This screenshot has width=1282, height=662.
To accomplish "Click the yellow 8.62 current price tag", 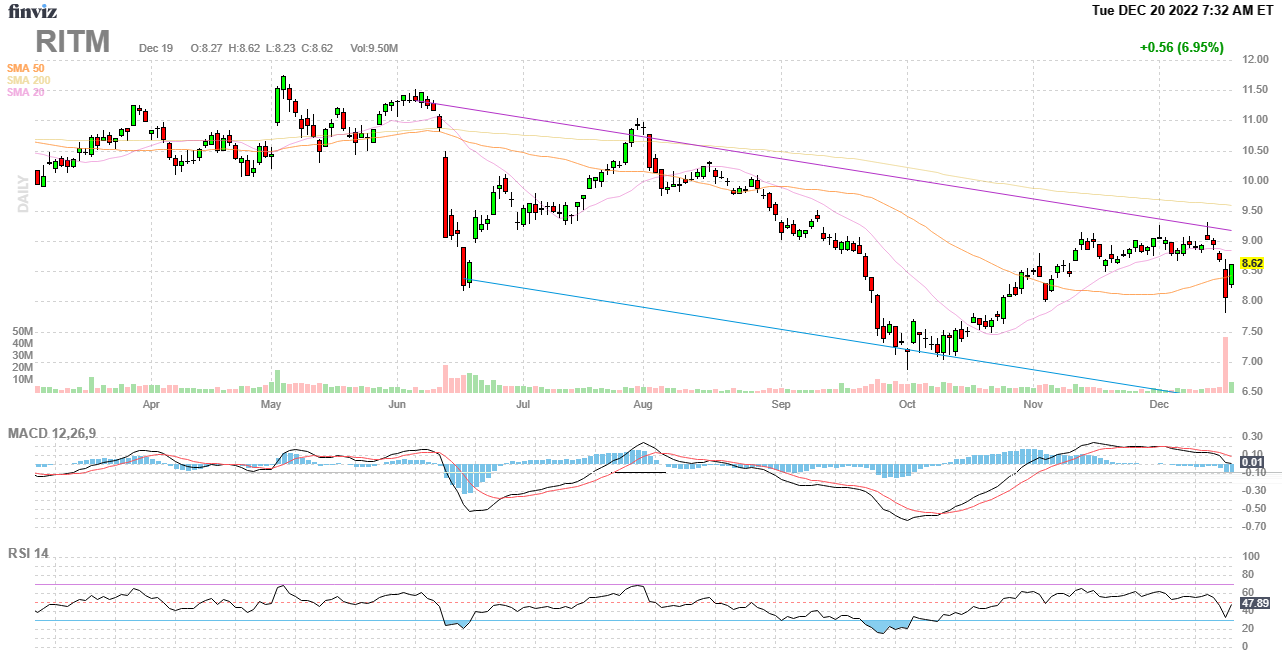I will [1252, 264].
